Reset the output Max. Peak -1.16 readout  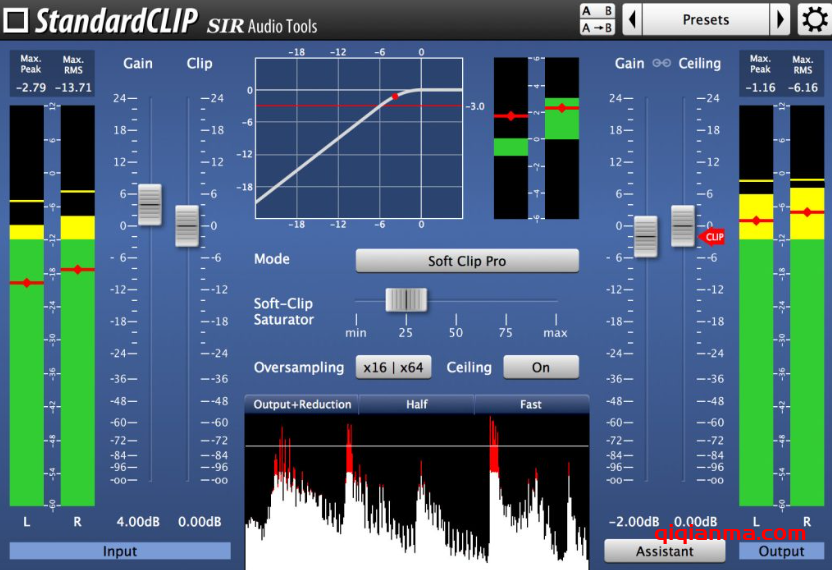pos(760,88)
